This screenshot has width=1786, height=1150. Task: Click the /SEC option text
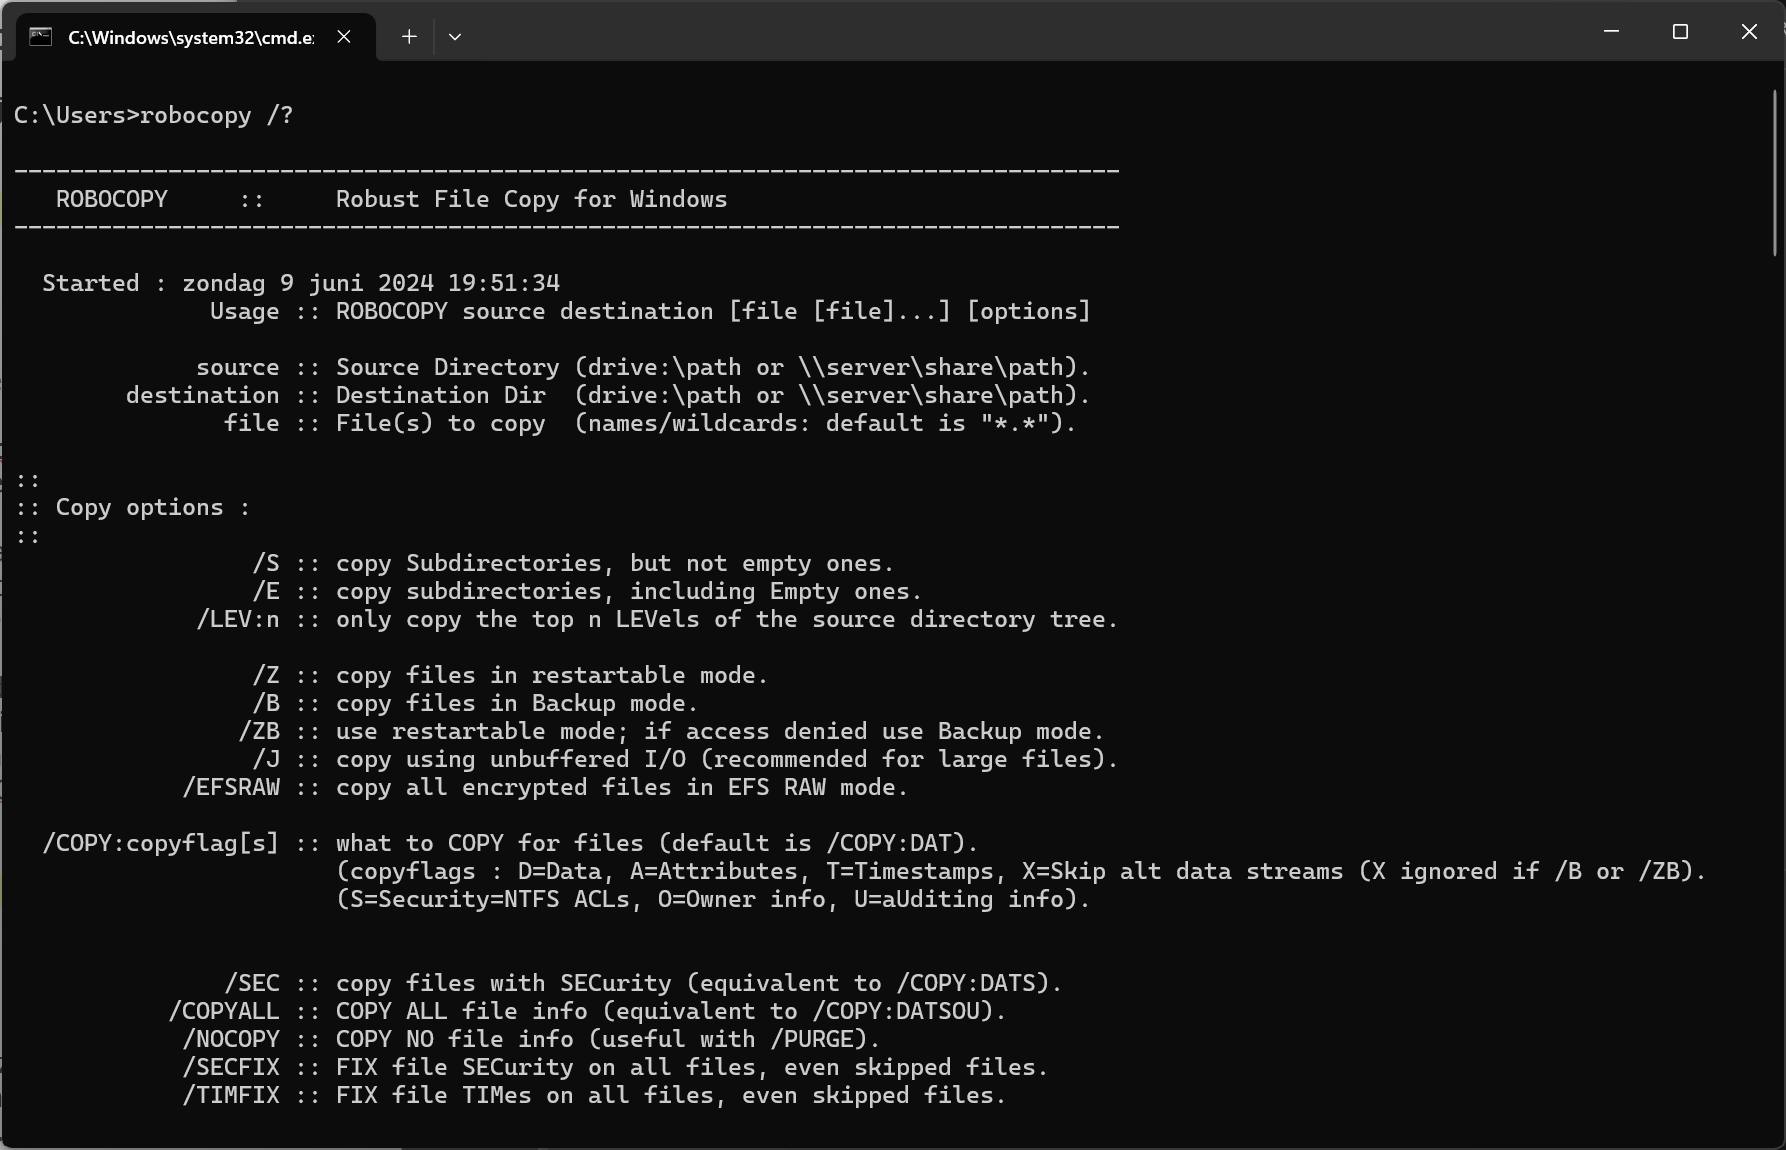click(252, 984)
